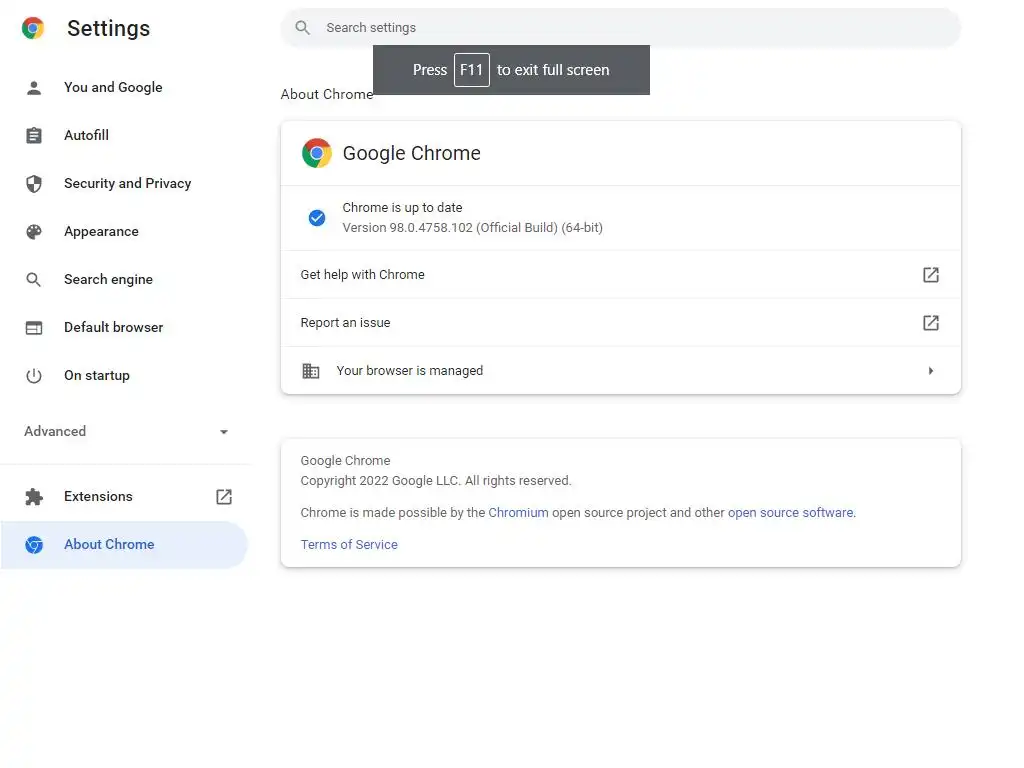Go to Autofill settings page

(x=86, y=135)
